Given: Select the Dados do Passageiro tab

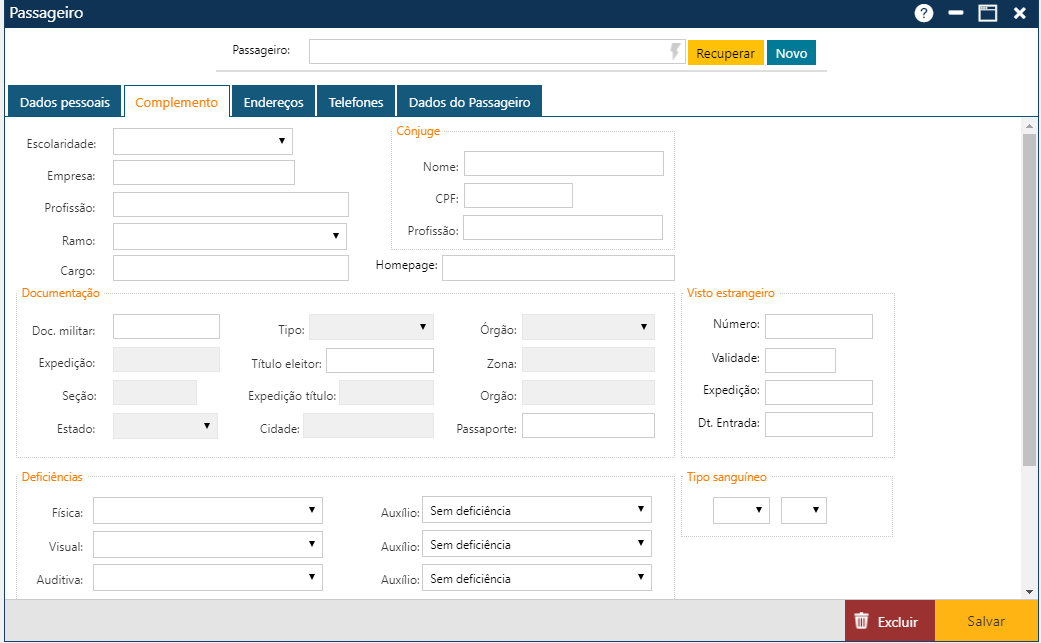Looking at the screenshot, I should coord(469,102).
